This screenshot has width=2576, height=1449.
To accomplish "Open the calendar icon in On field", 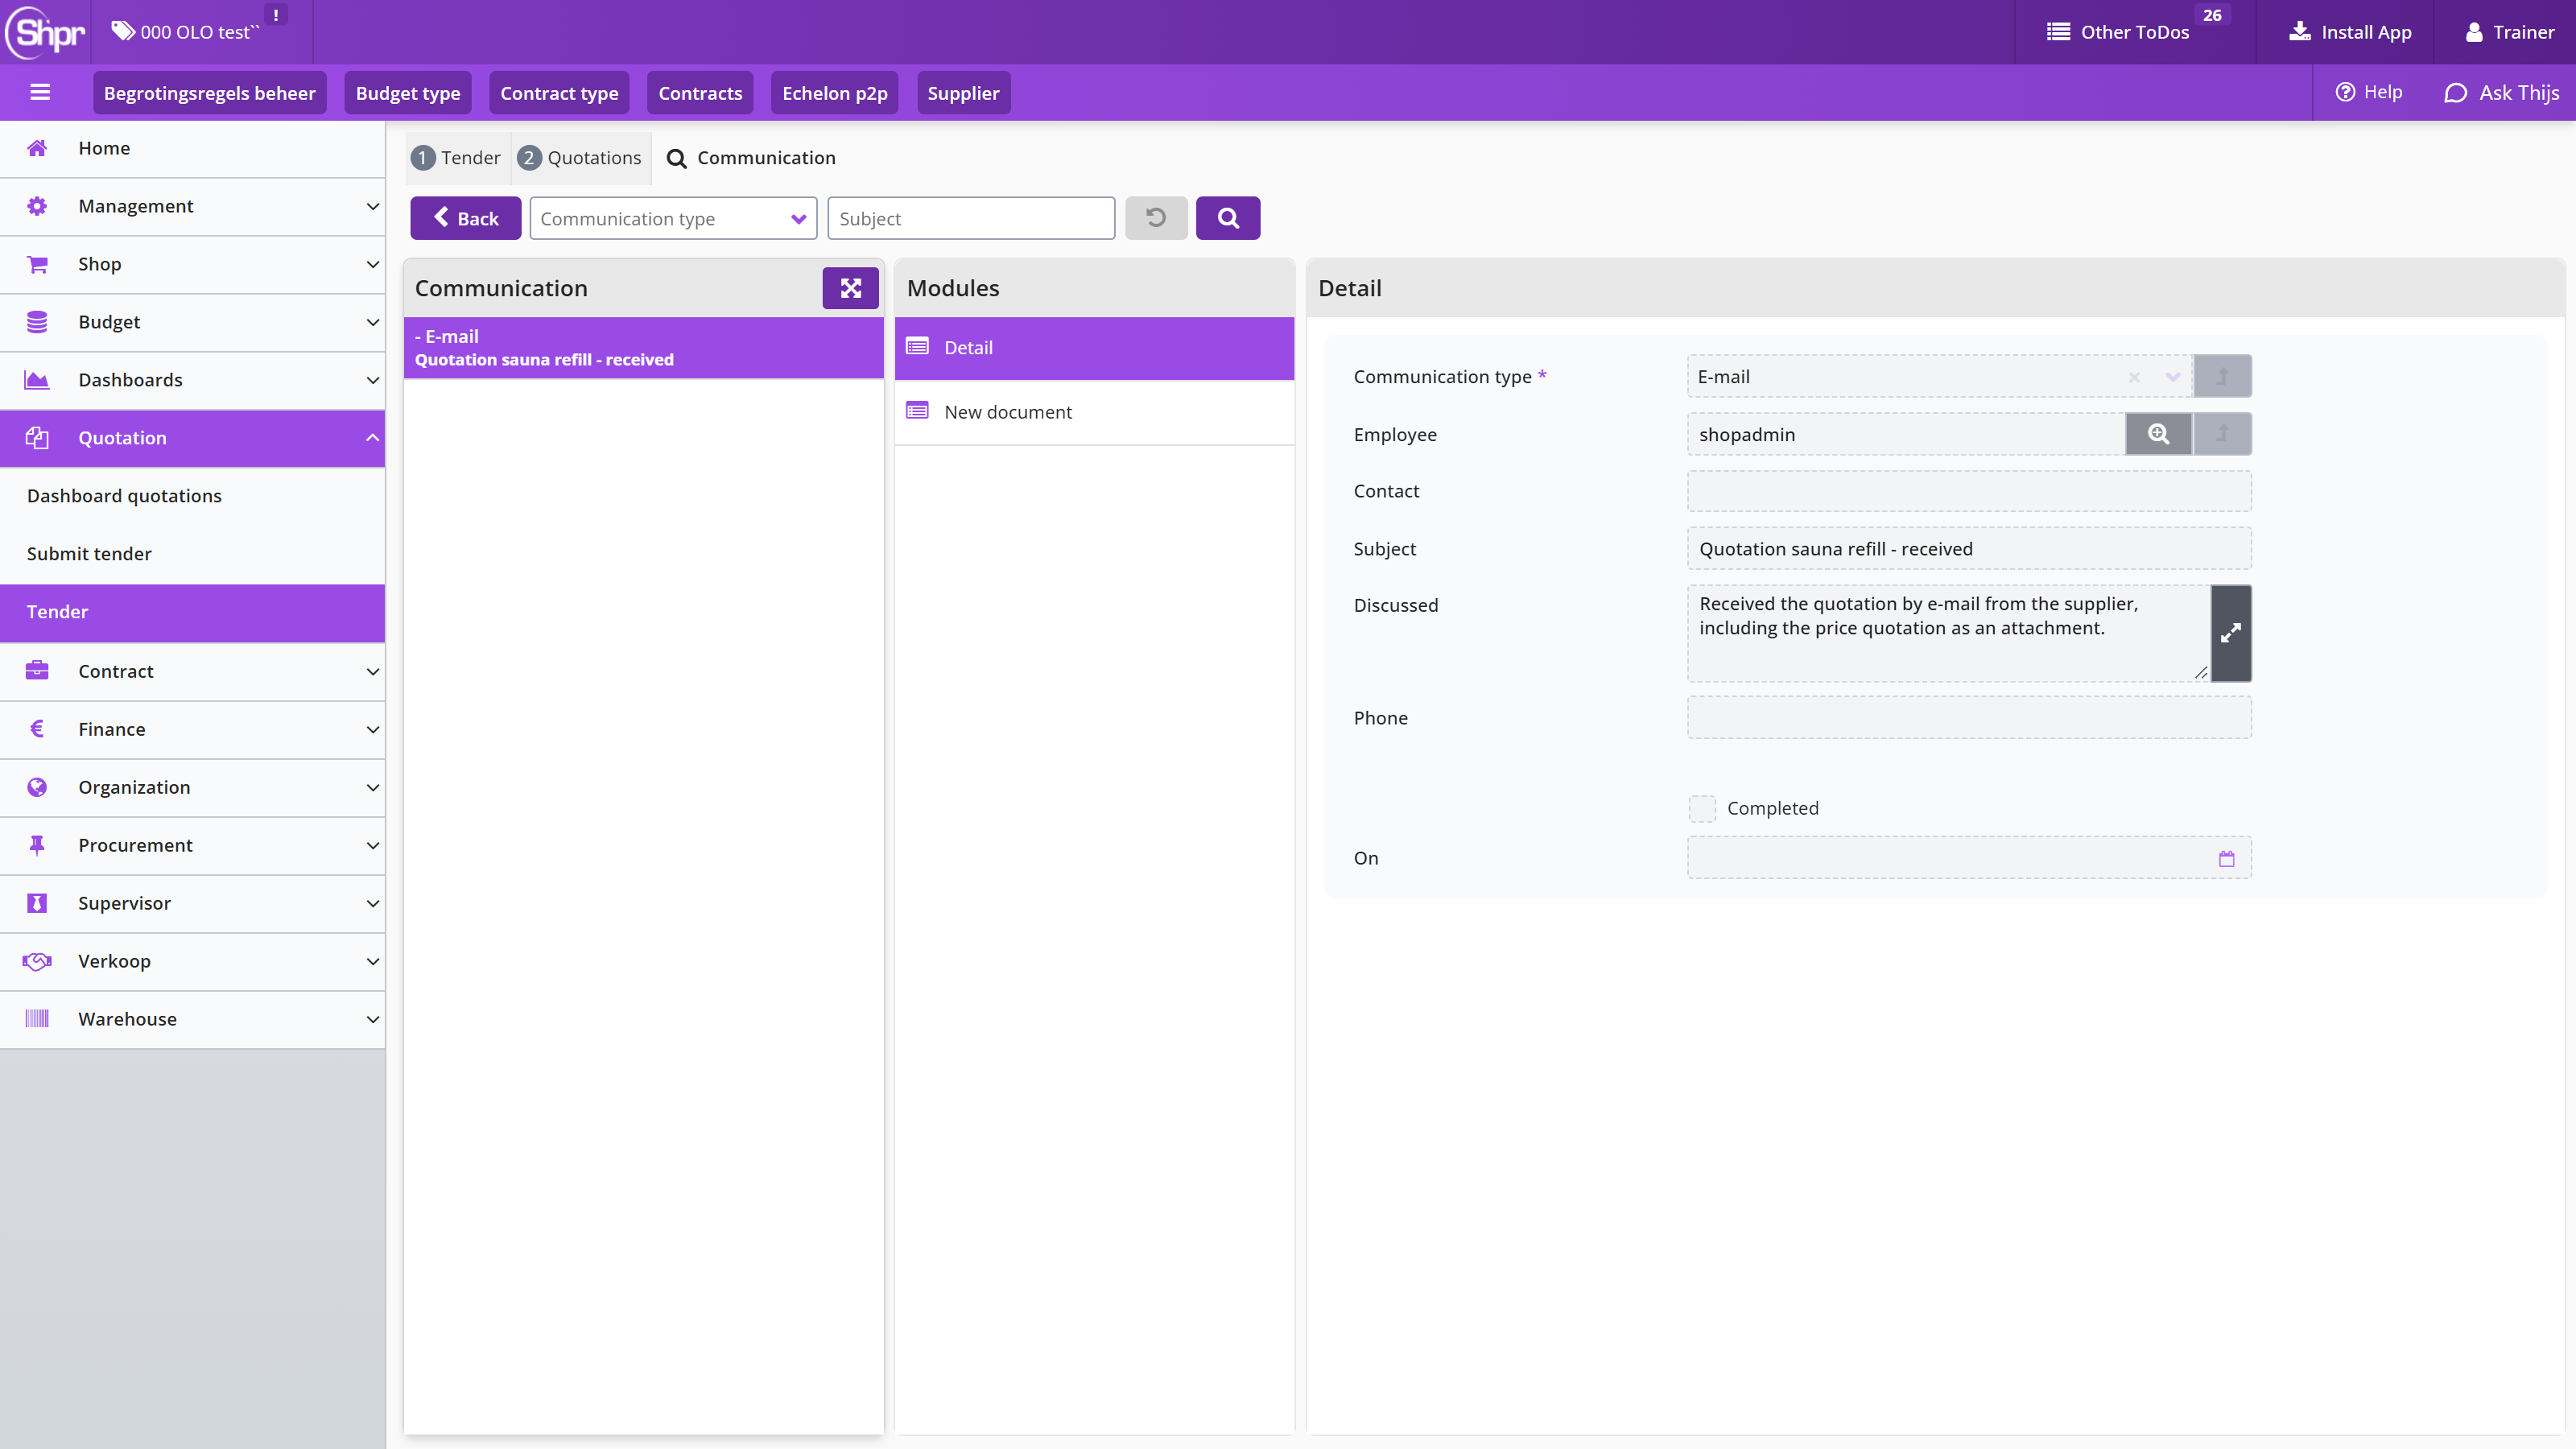I will point(2226,858).
